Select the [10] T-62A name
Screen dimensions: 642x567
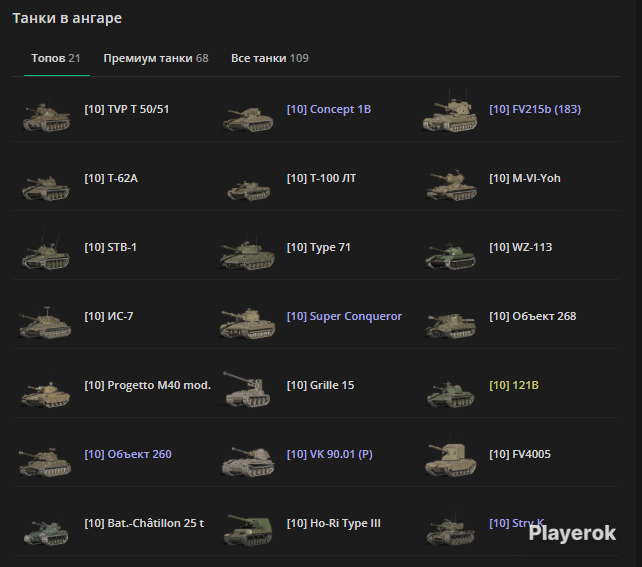pyautogui.click(x=111, y=178)
